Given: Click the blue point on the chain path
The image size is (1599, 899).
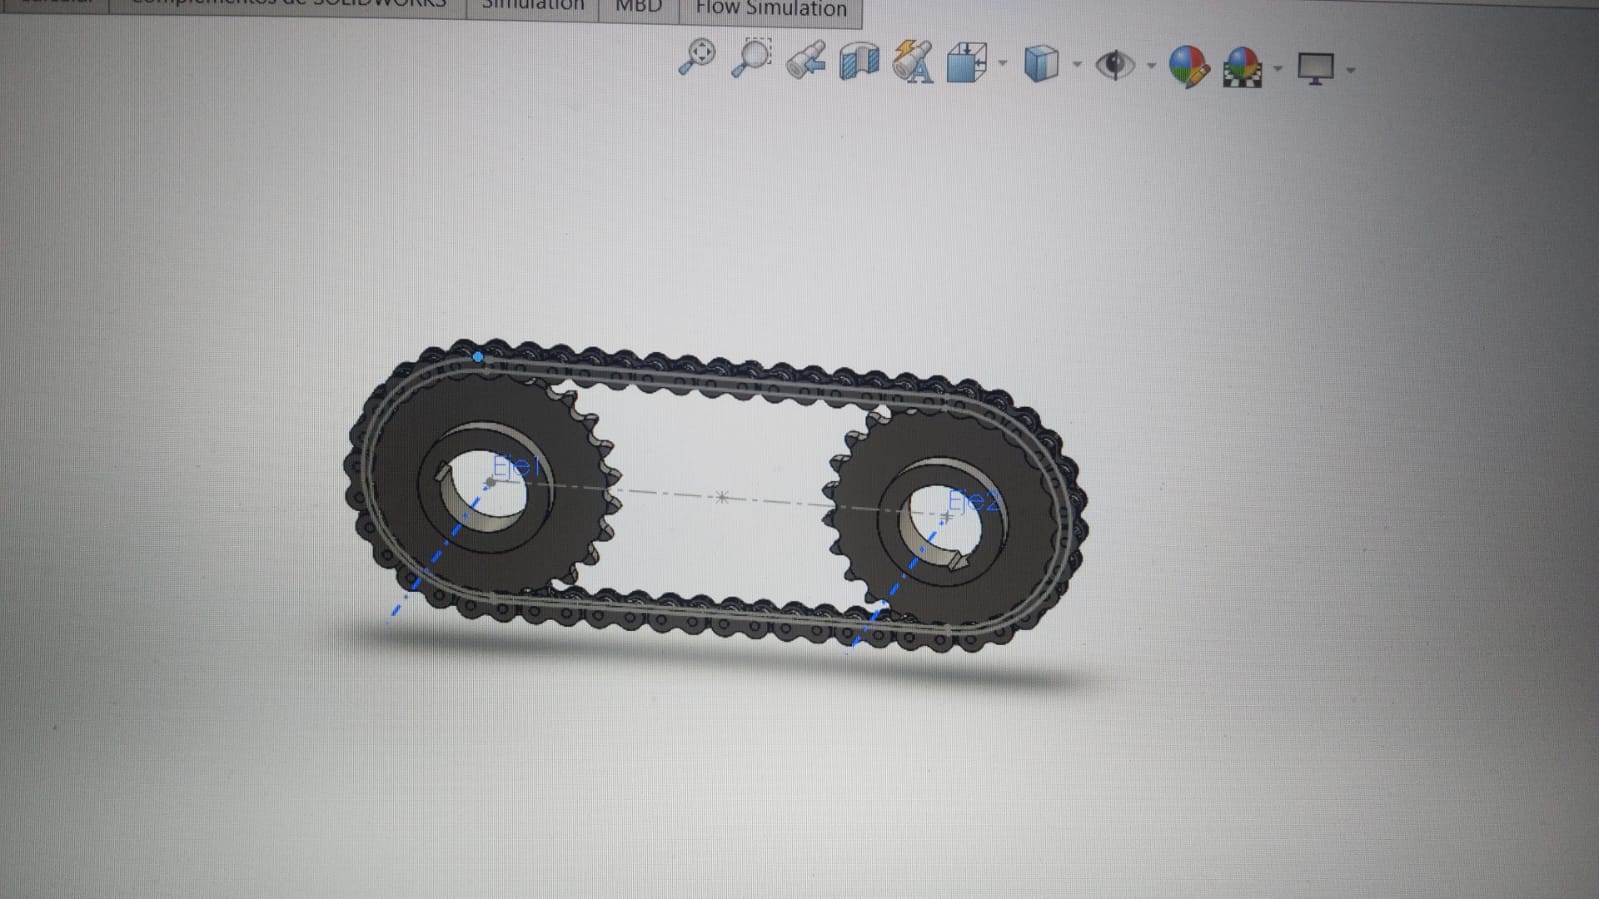Looking at the screenshot, I should tap(478, 356).
